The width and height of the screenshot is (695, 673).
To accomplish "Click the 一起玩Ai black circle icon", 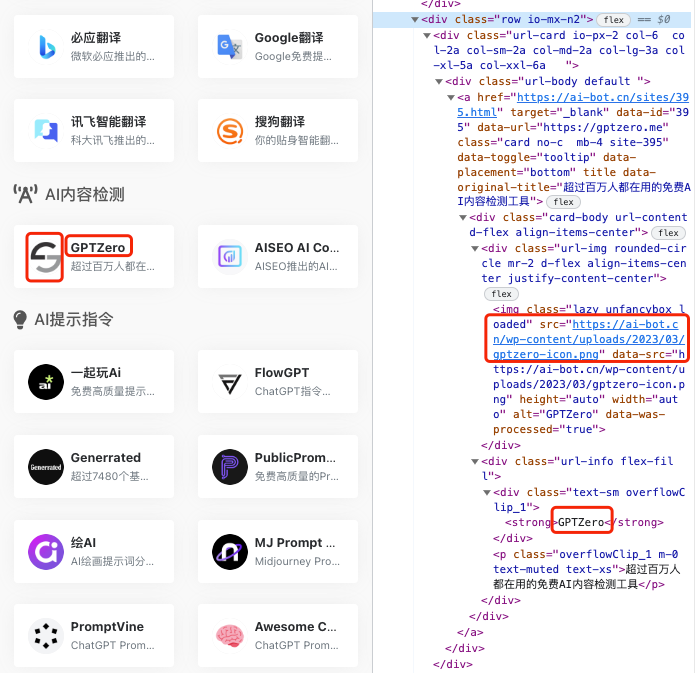I will [46, 382].
